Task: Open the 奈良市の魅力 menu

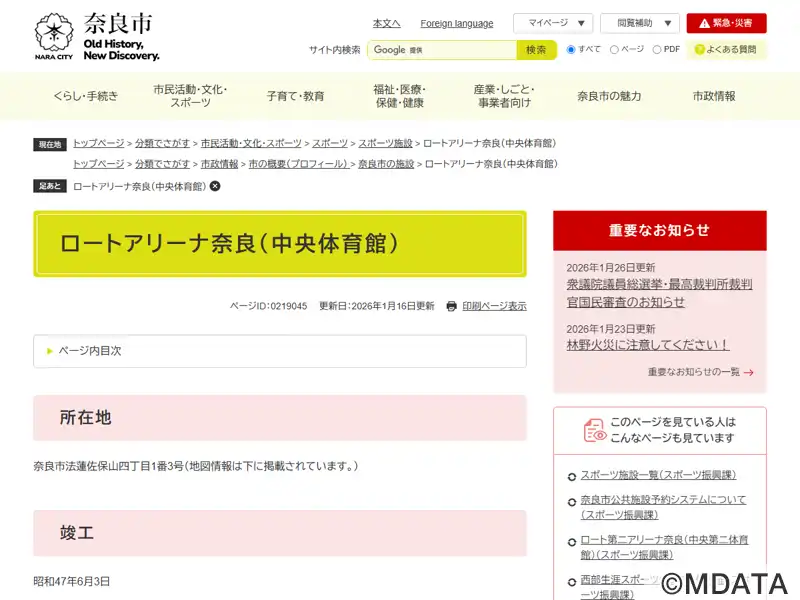Action: (x=609, y=96)
